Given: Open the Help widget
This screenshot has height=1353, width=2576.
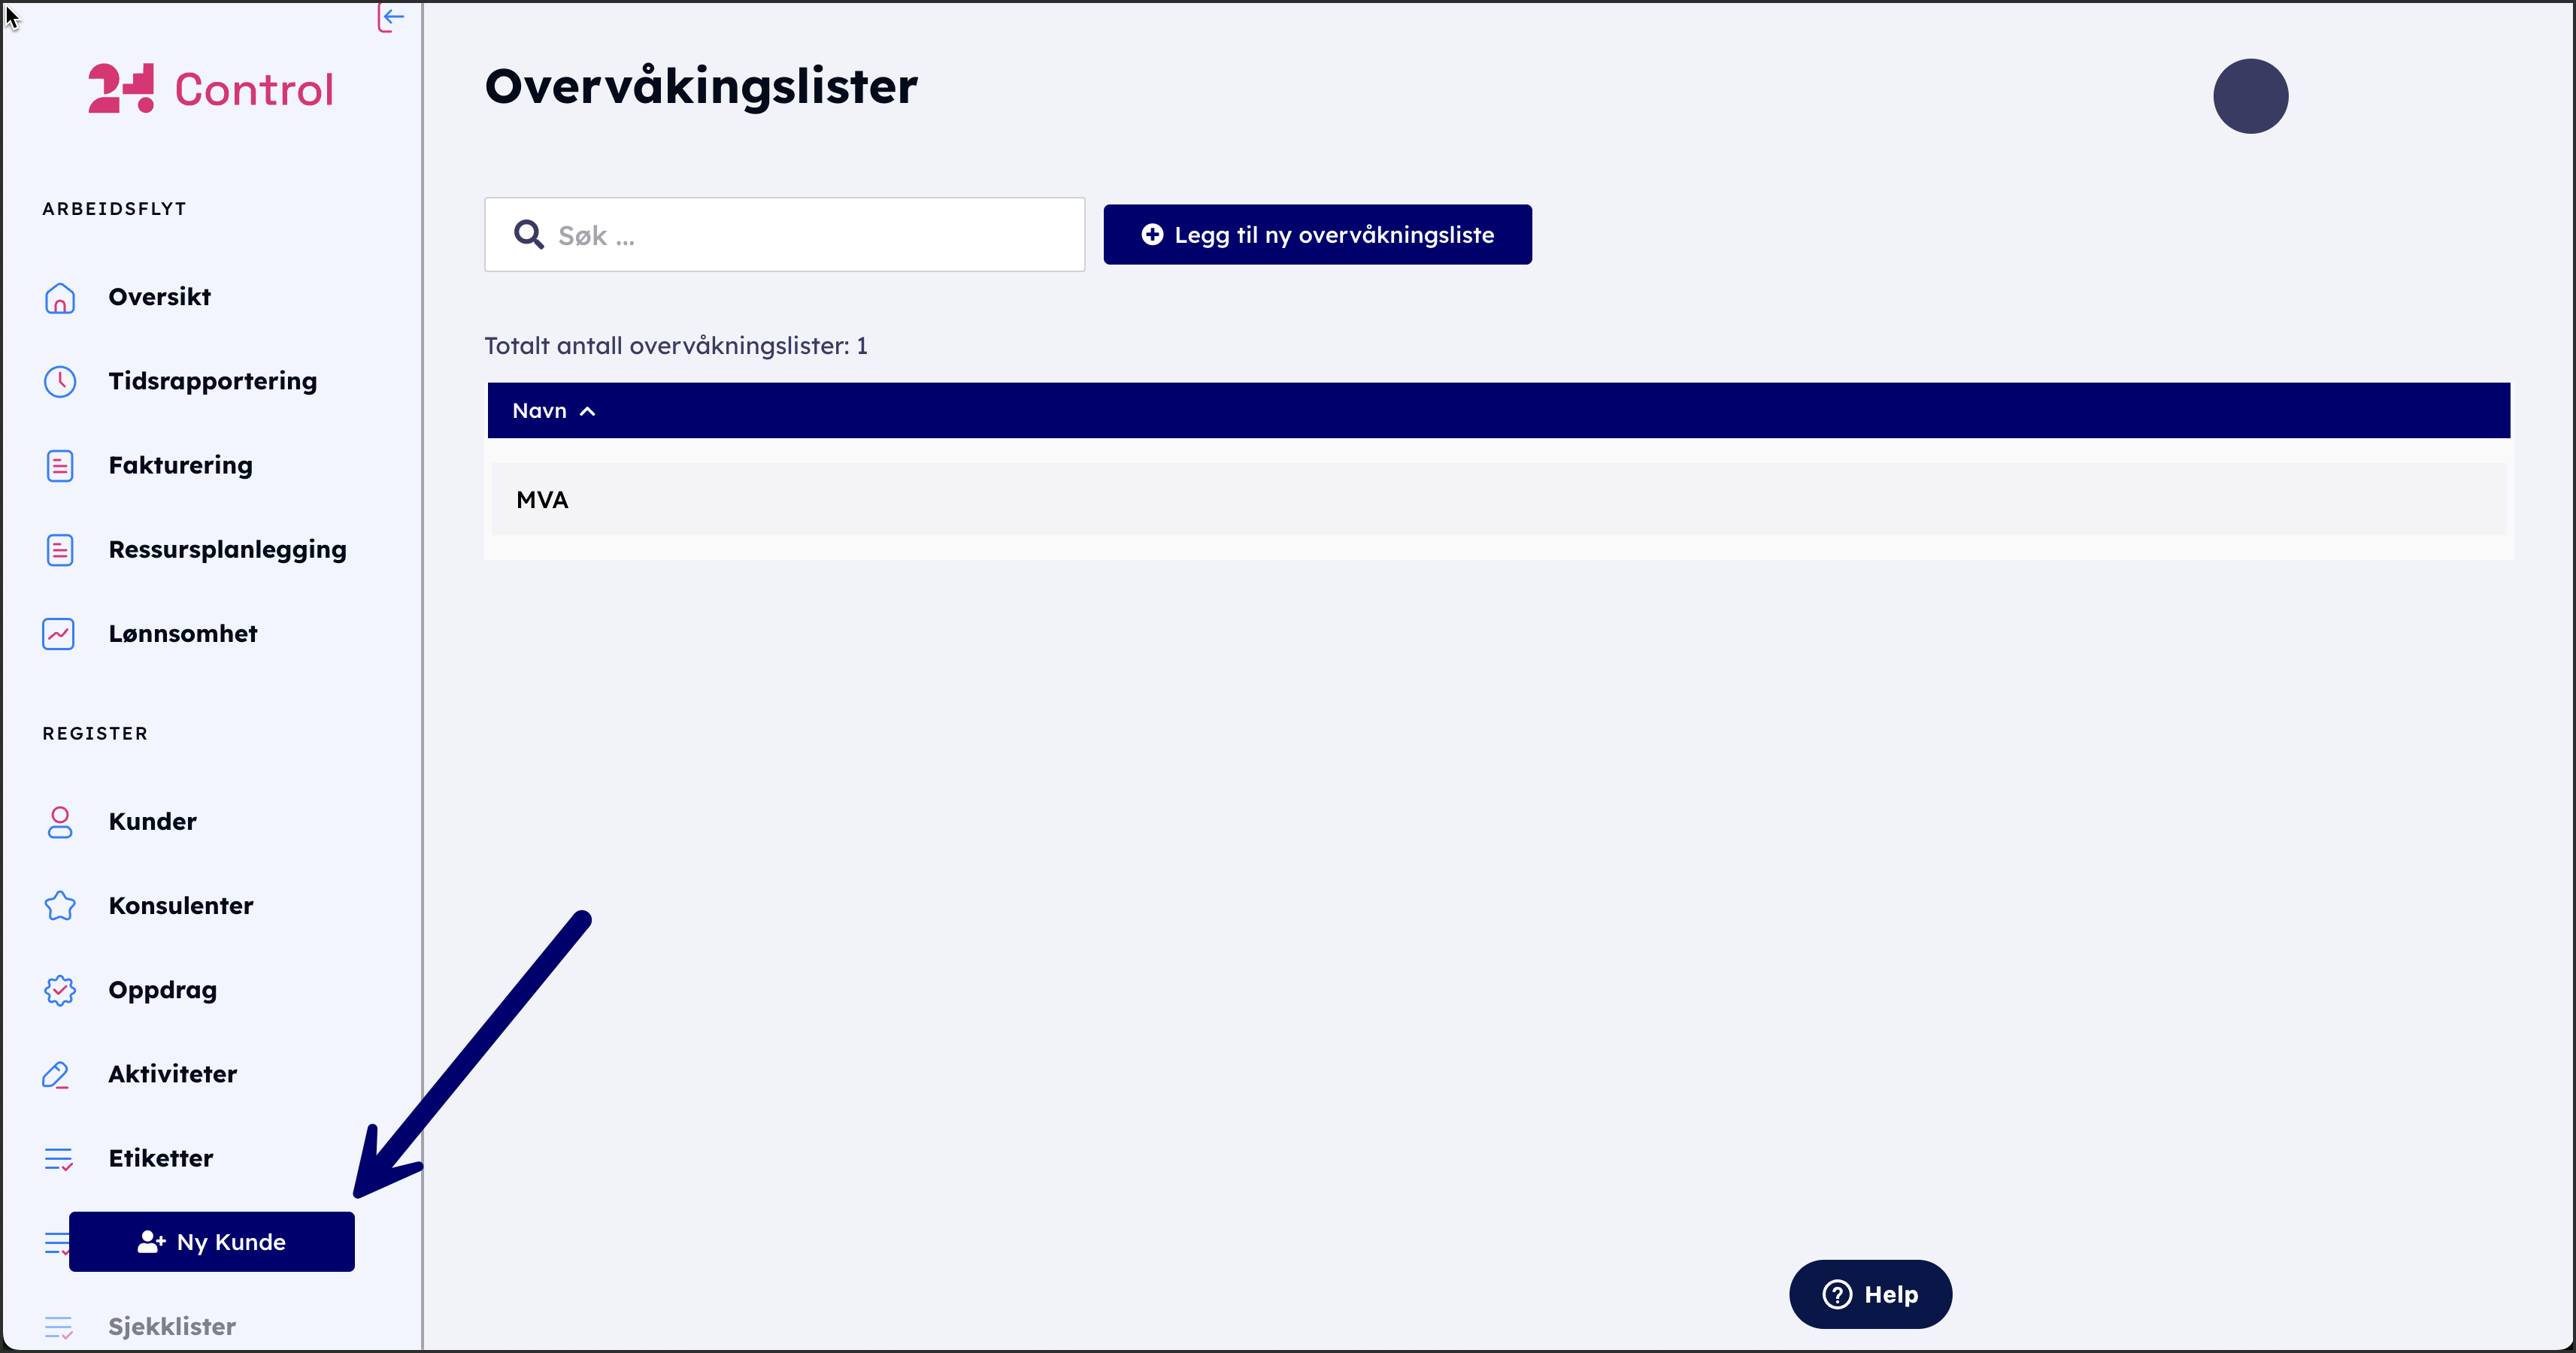Looking at the screenshot, I should pyautogui.click(x=1870, y=1294).
